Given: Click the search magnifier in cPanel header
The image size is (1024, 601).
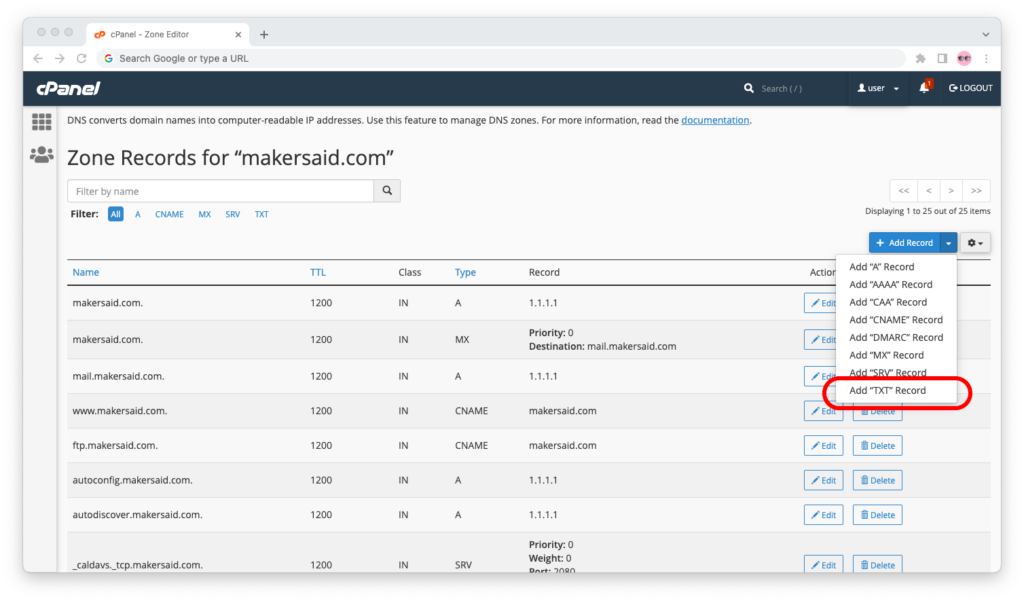Looking at the screenshot, I should pos(748,88).
